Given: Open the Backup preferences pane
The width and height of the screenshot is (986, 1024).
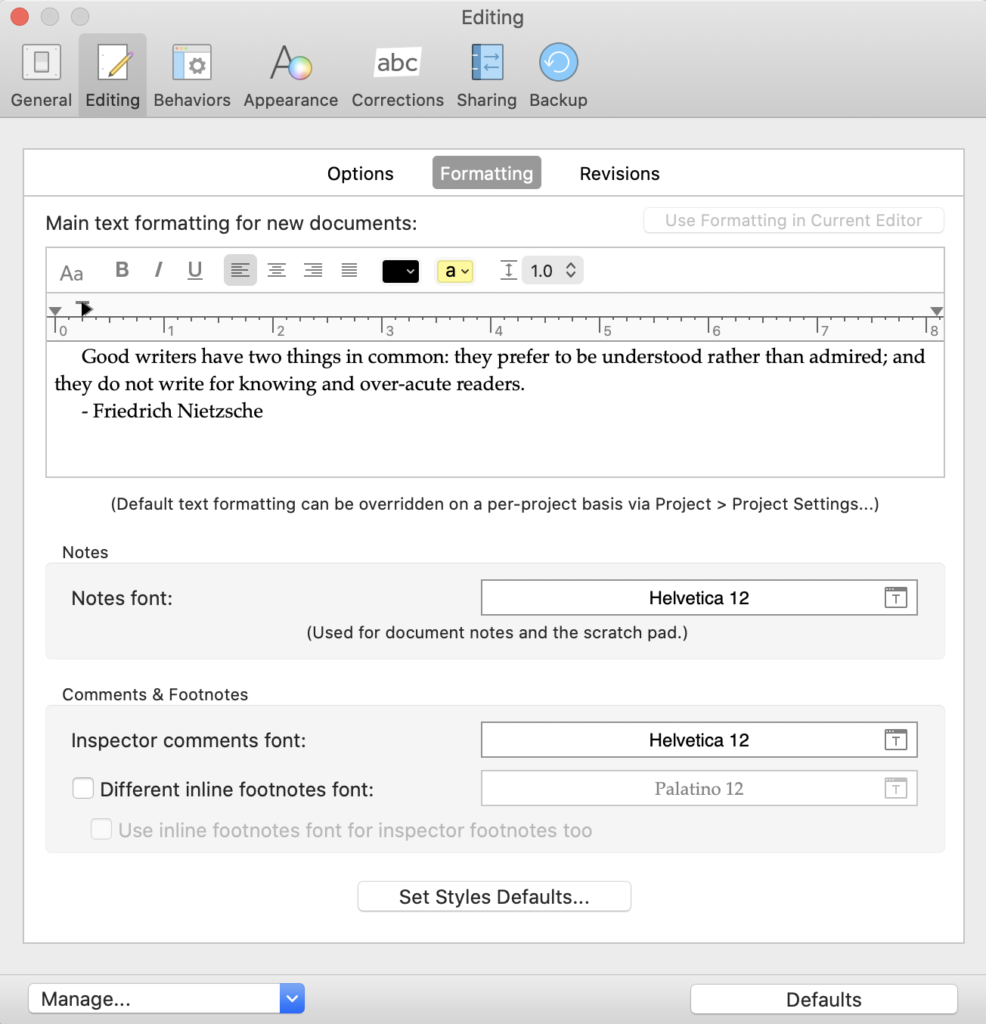Looking at the screenshot, I should 557,74.
